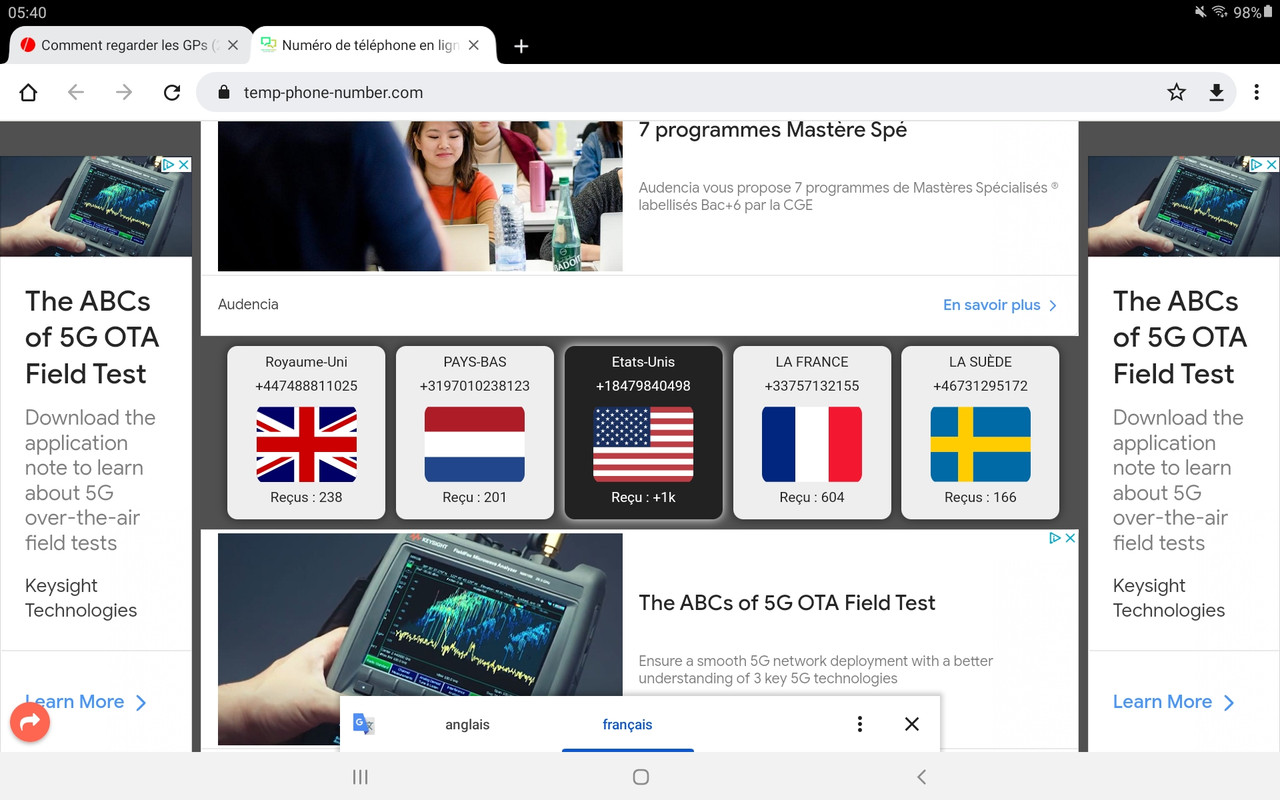Close the left sidebar ad

pyautogui.click(x=184, y=164)
